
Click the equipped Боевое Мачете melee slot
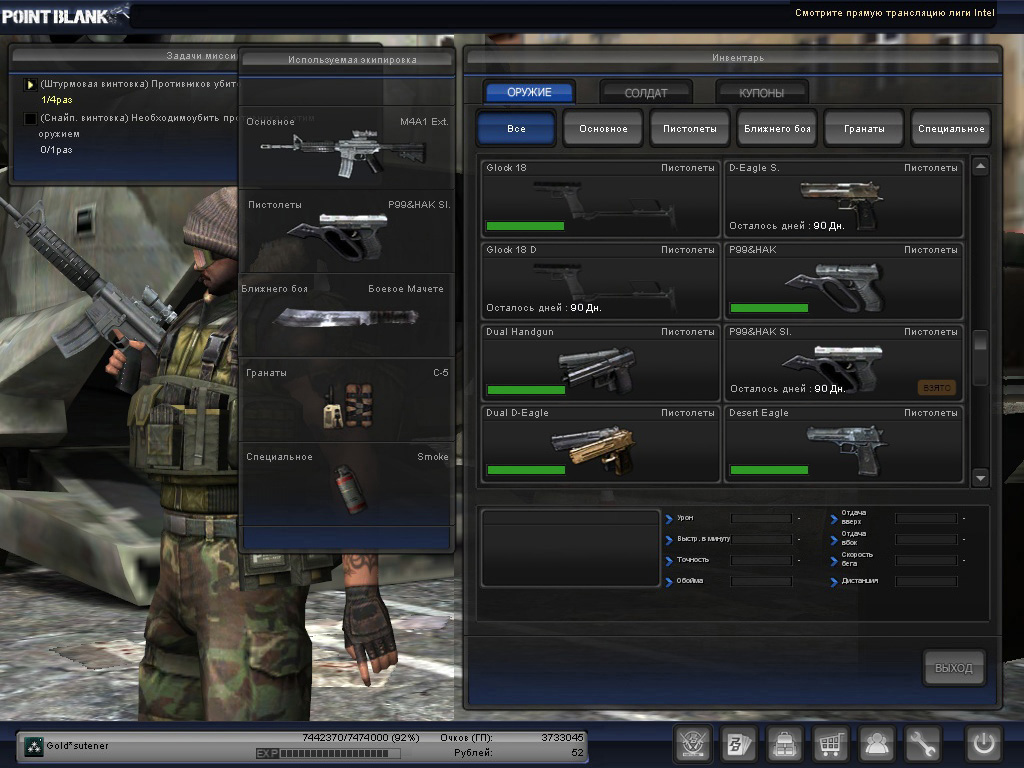[347, 315]
